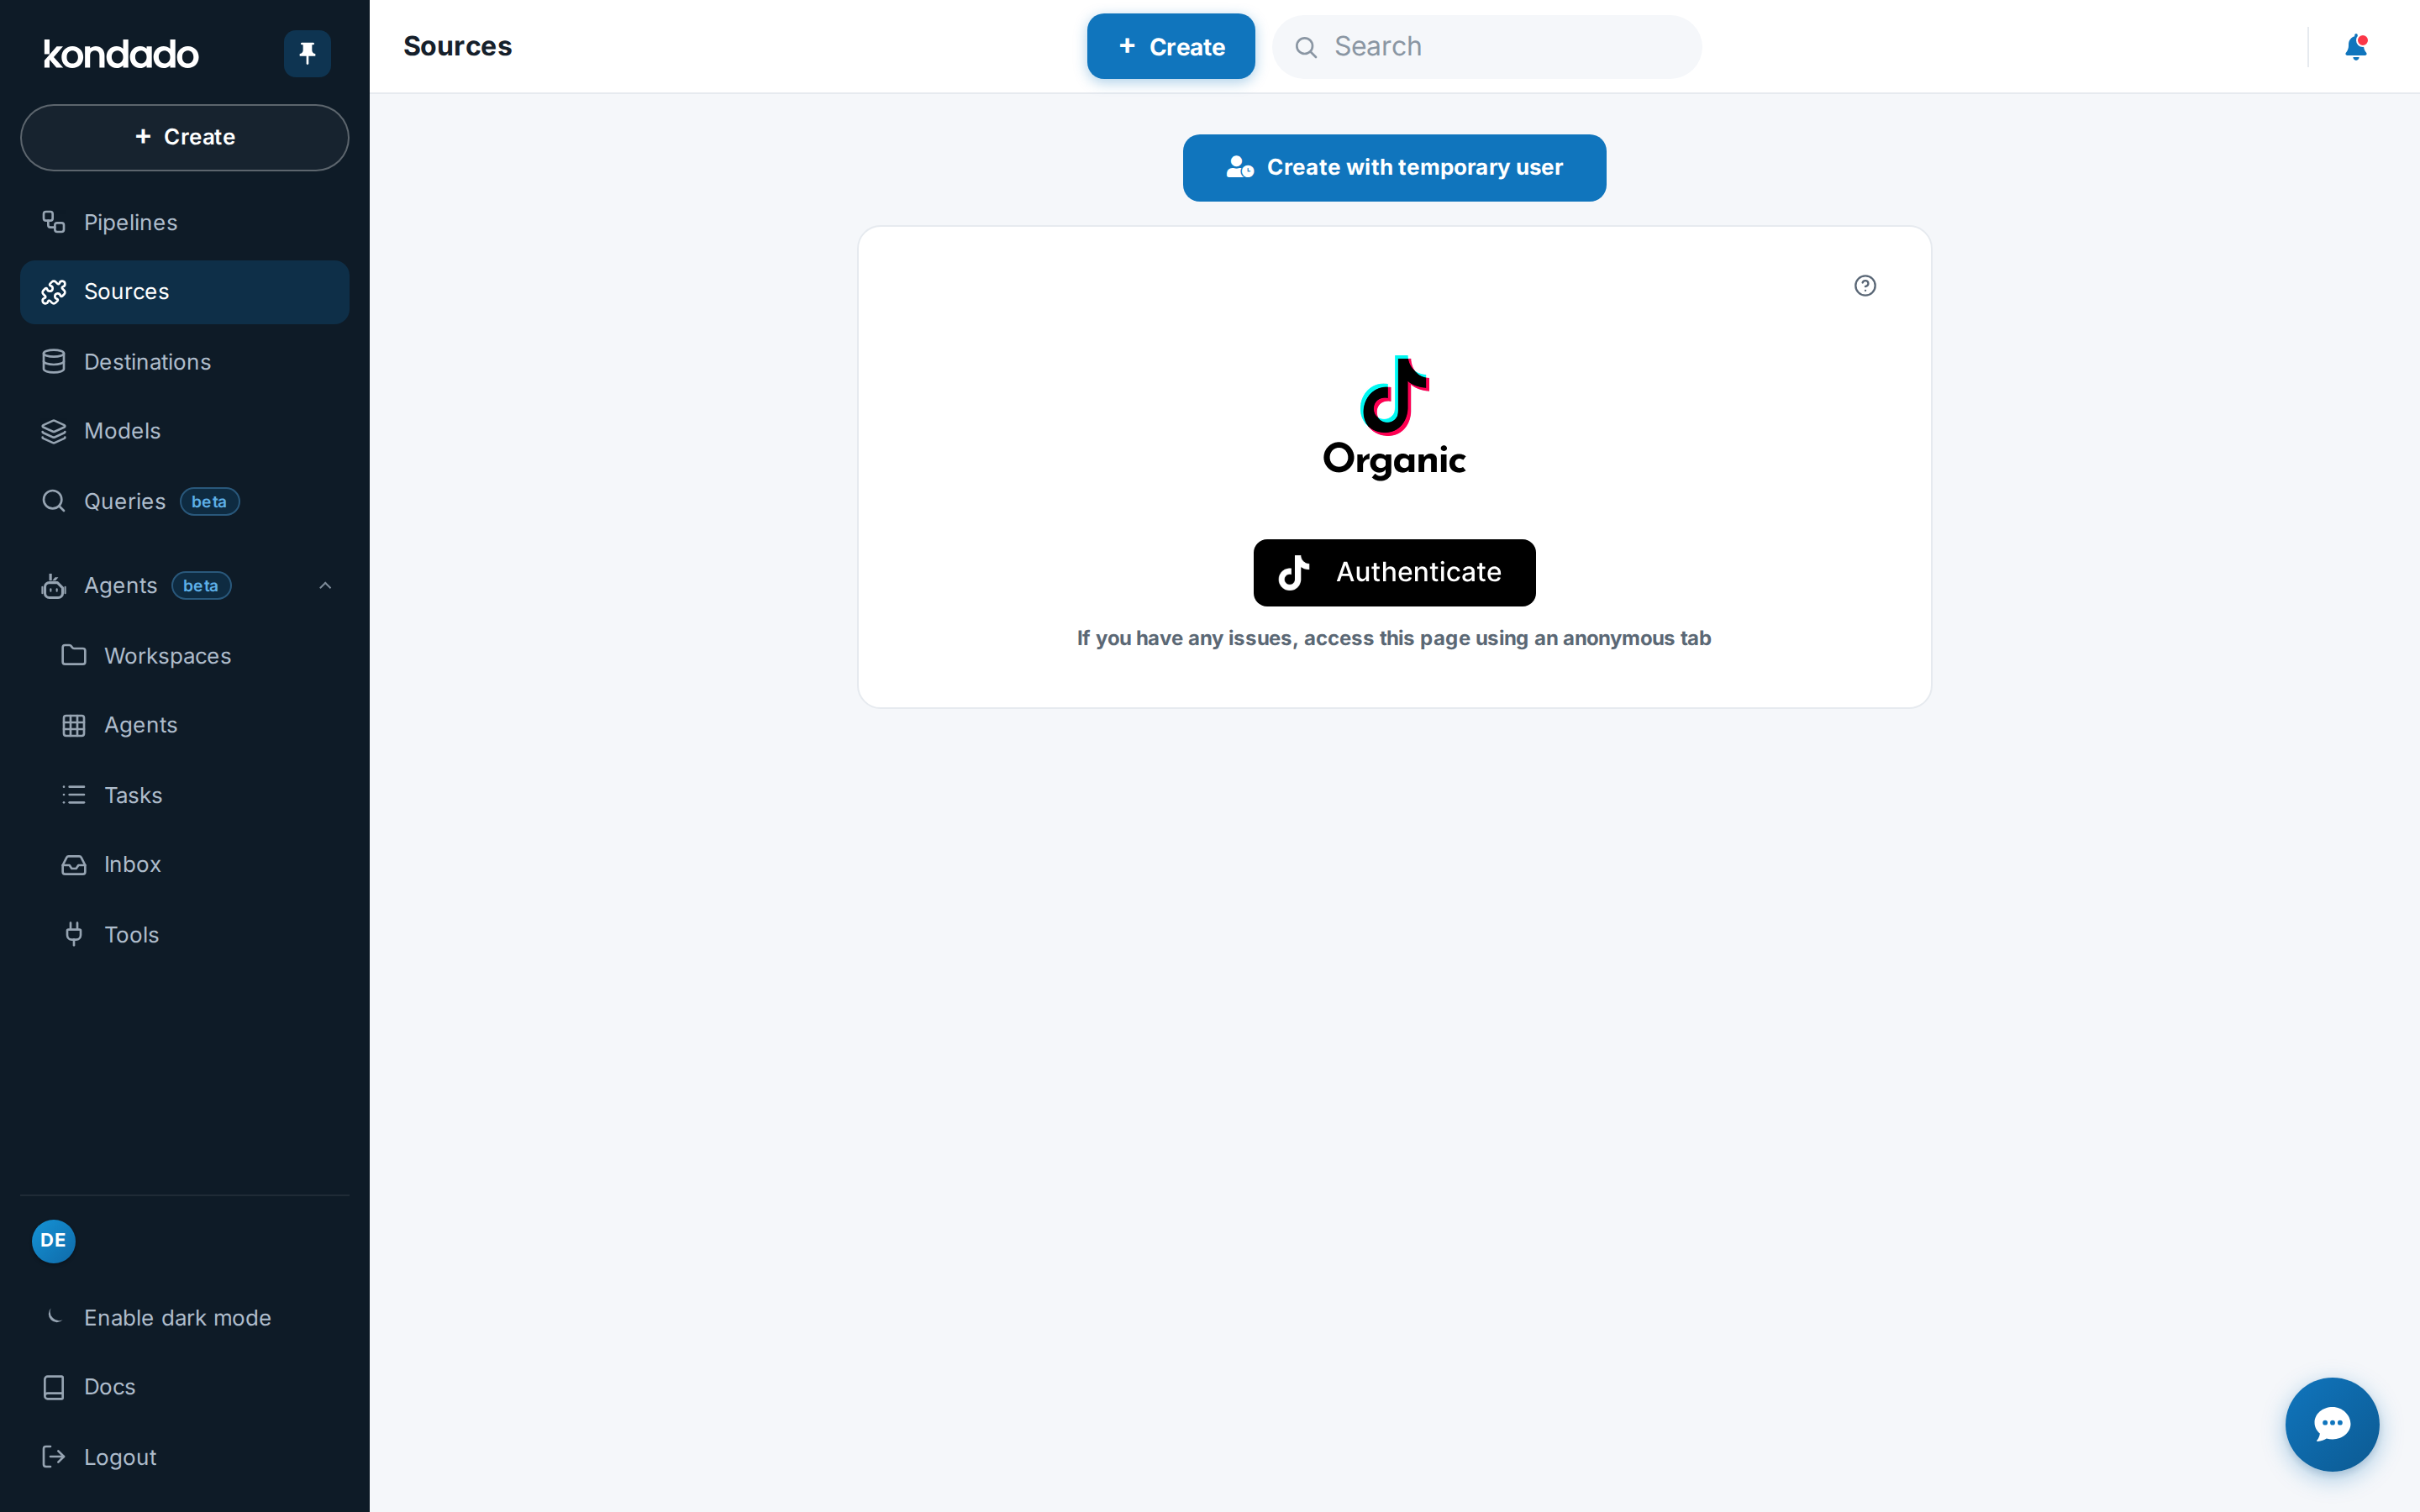Click the pin sidebar icon
This screenshot has width=2420, height=1512.
(307, 53)
